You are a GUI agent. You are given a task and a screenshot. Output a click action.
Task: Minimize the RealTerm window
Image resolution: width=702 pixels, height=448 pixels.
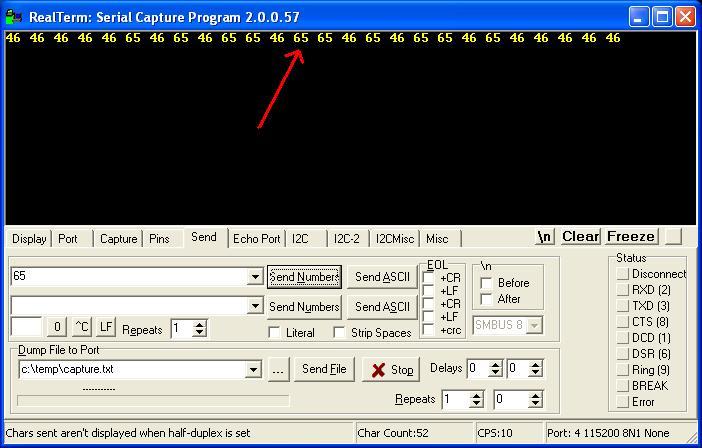pyautogui.click(x=638, y=17)
